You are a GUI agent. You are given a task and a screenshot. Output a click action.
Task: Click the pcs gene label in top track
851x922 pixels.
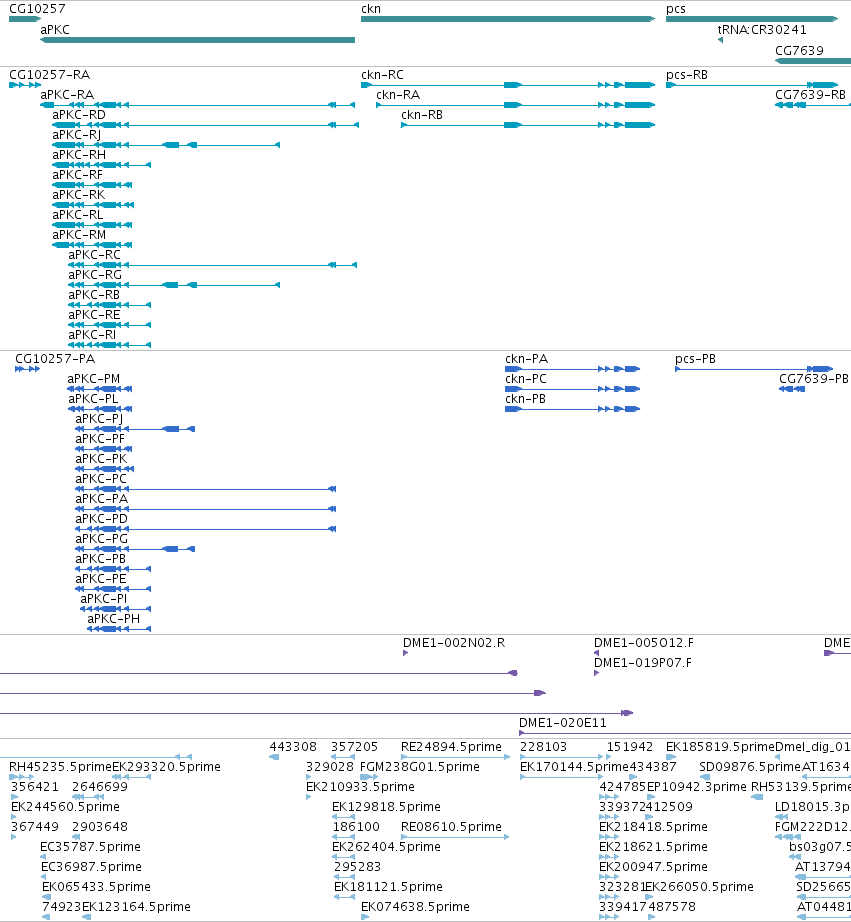(676, 9)
